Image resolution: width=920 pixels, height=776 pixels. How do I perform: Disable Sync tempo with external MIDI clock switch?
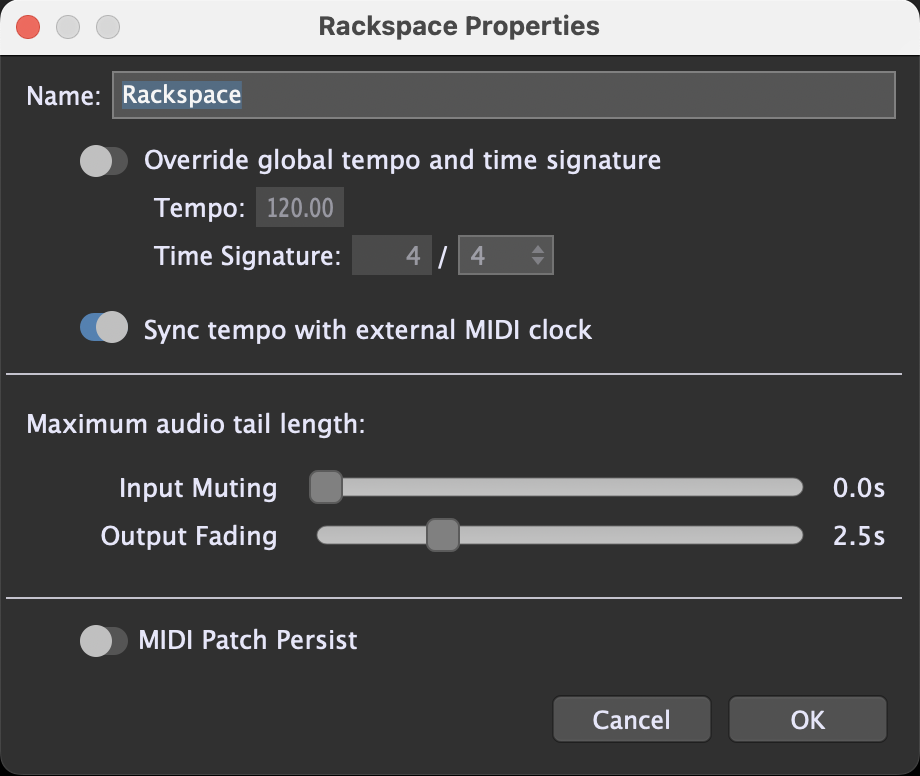pyautogui.click(x=104, y=327)
